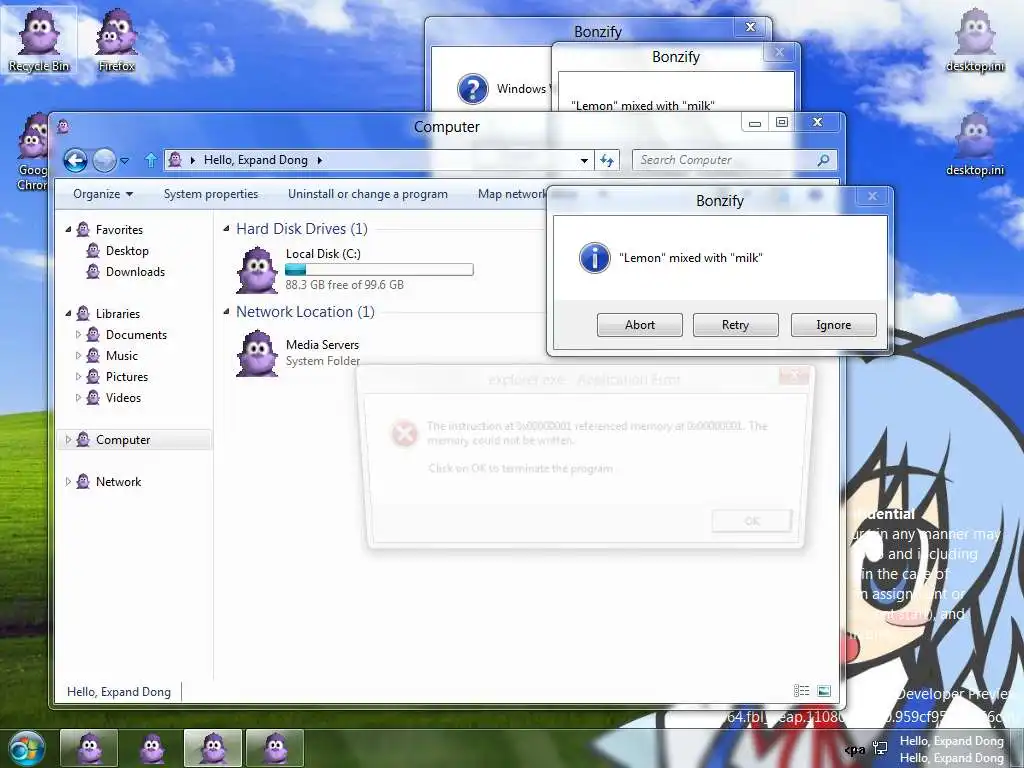The image size is (1024, 768).
Task: Collapse the Network Location group
Action: point(227,312)
